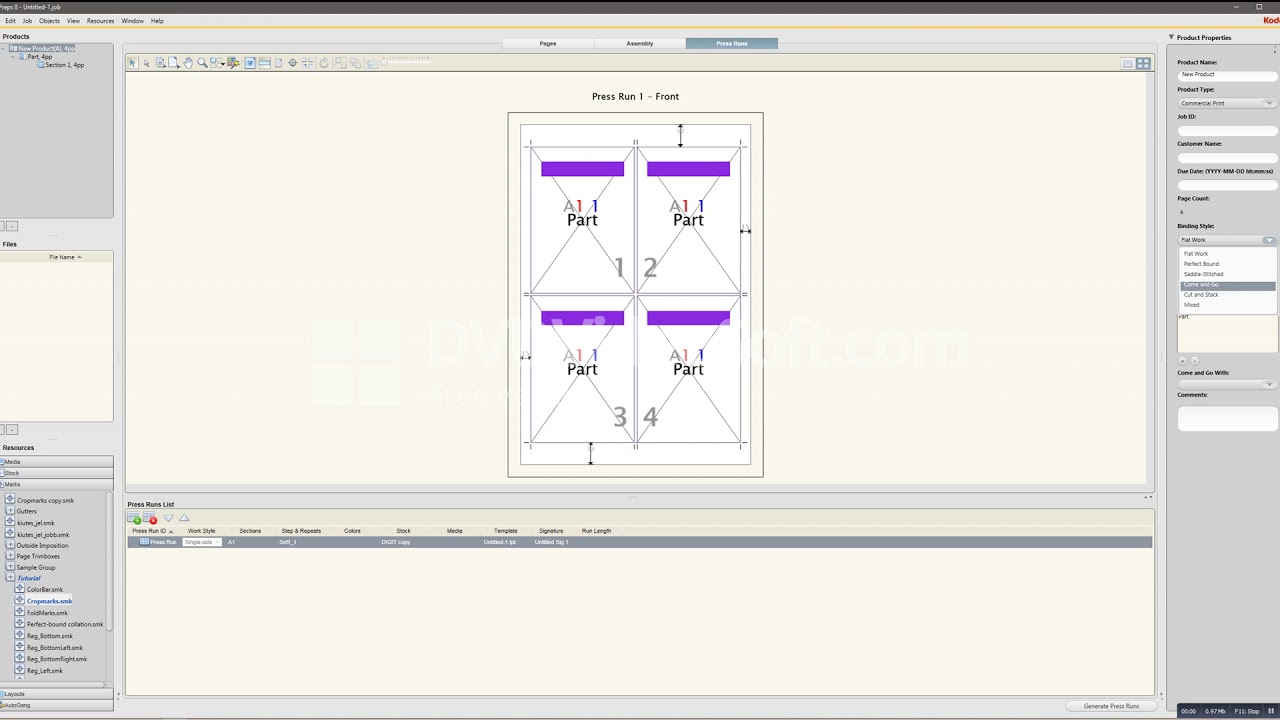Click Generate Press Runs button

point(1111,706)
